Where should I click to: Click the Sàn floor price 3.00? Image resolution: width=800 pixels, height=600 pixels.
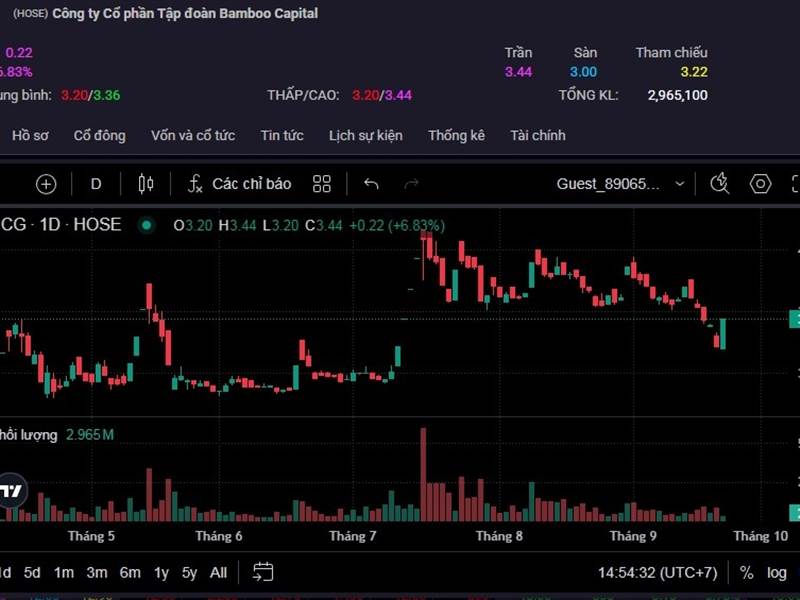[583, 71]
